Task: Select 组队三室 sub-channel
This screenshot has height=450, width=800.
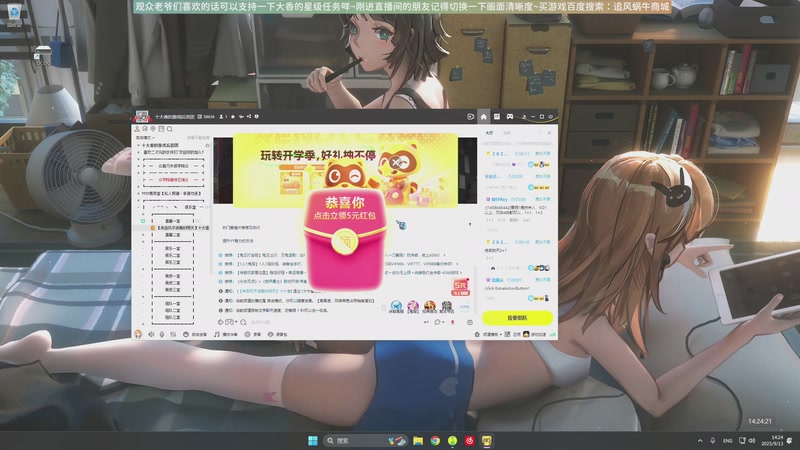Action: [172, 317]
